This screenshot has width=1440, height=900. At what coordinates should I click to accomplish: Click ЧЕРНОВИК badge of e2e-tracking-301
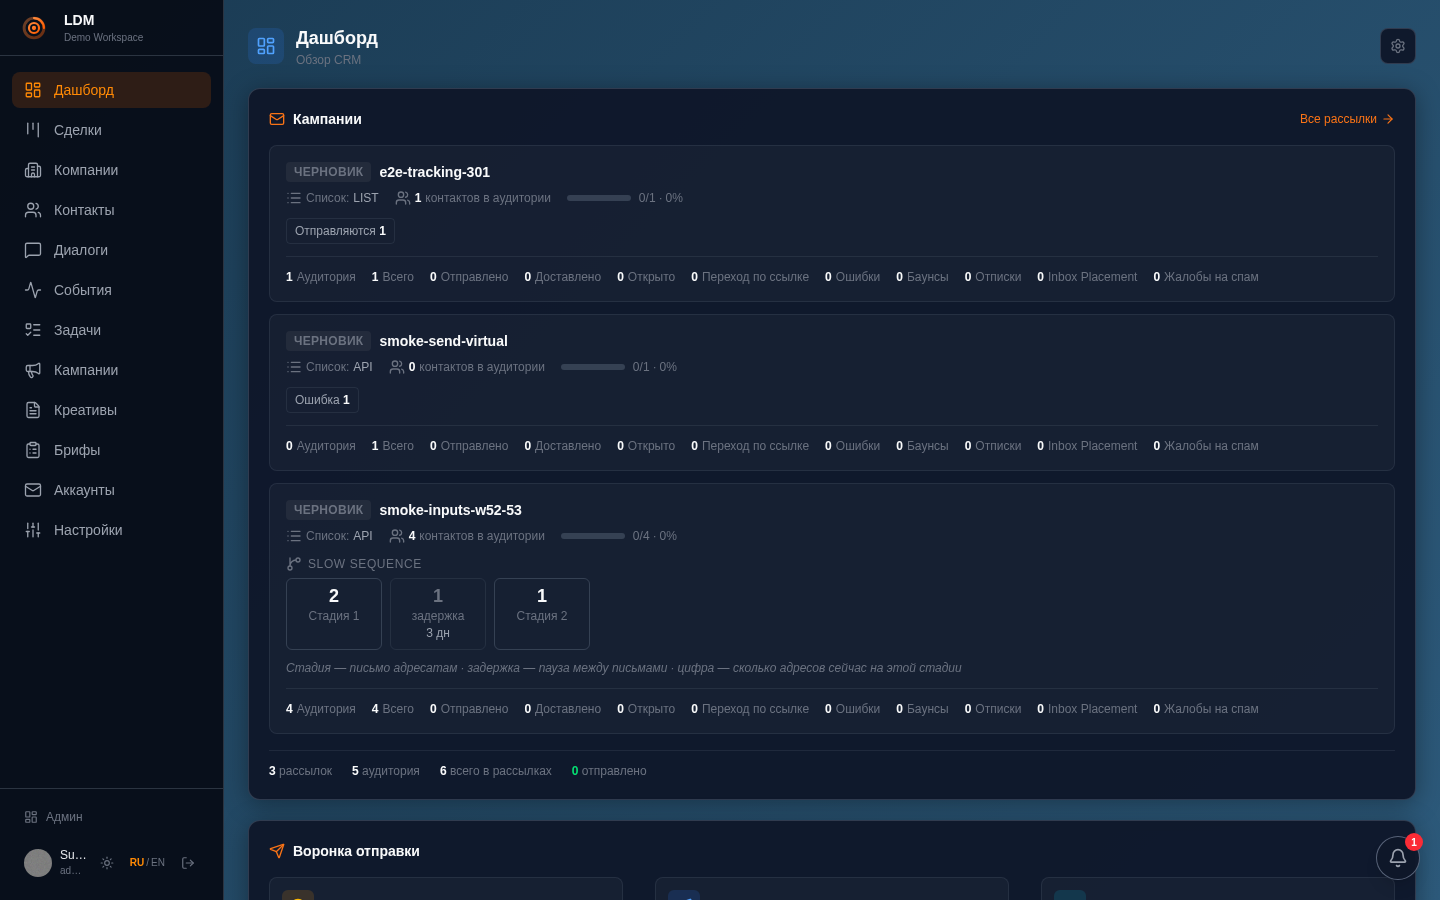click(x=328, y=172)
